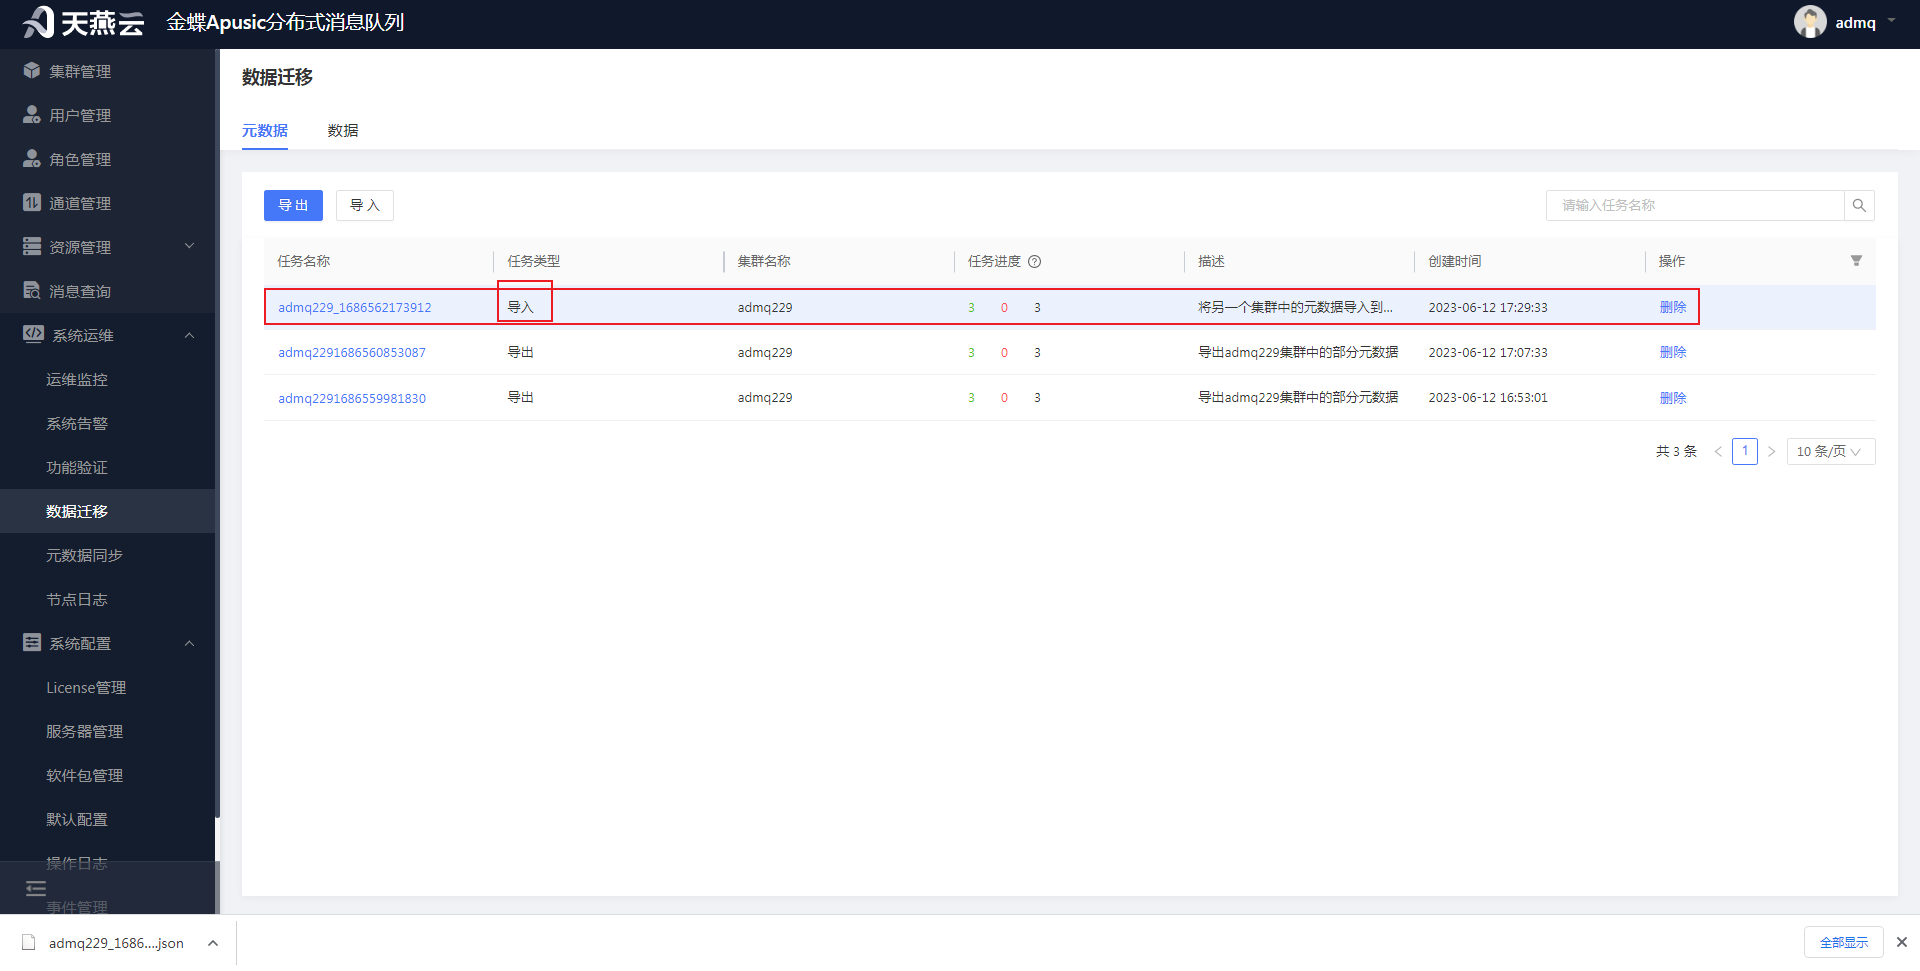1920x971 pixels.
Task: Click the search magnifier icon
Action: click(1859, 205)
